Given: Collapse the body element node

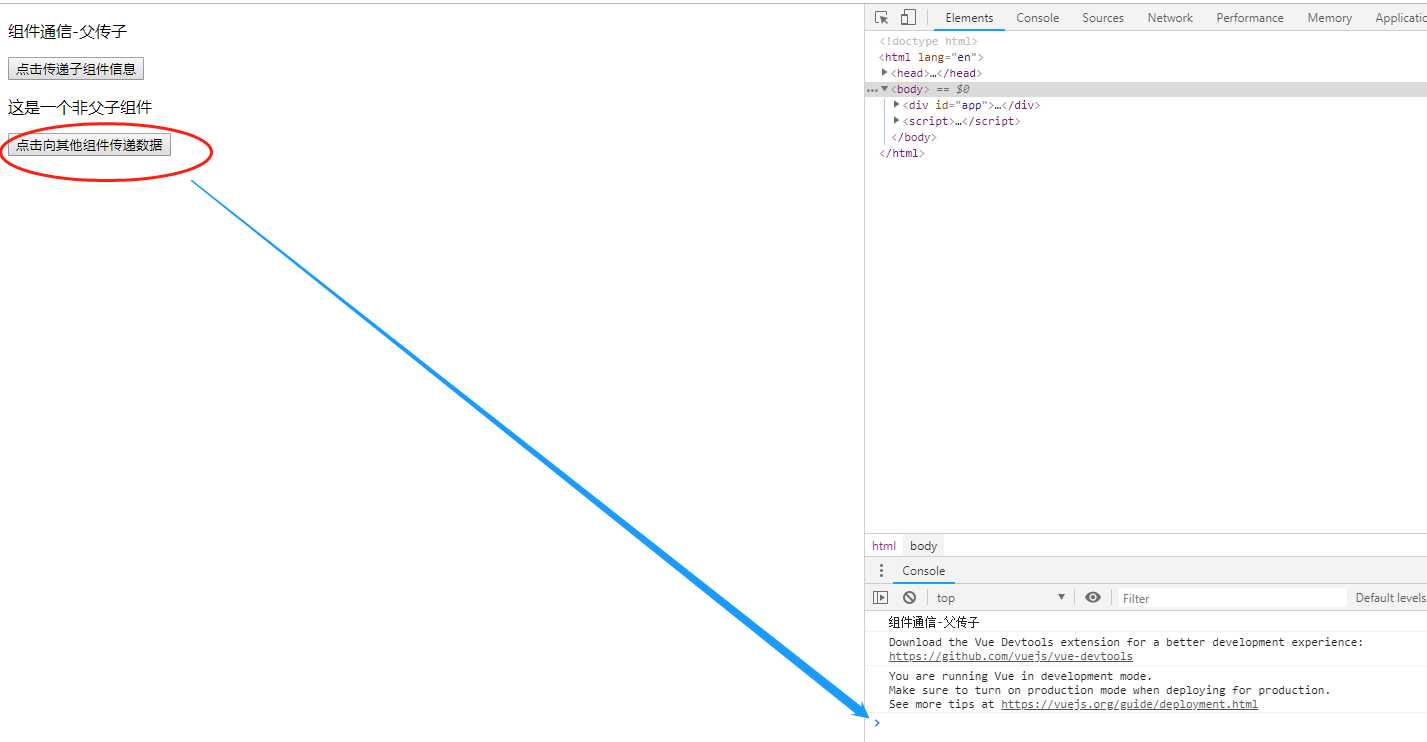Looking at the screenshot, I should tap(885, 89).
